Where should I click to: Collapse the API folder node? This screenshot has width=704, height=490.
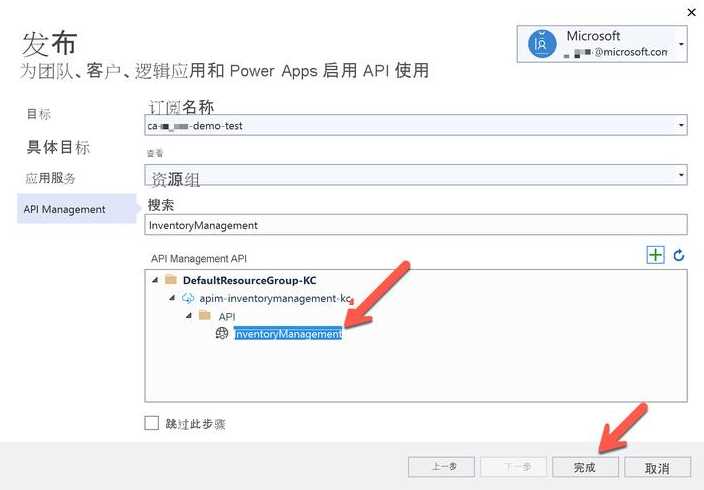[x=189, y=316]
